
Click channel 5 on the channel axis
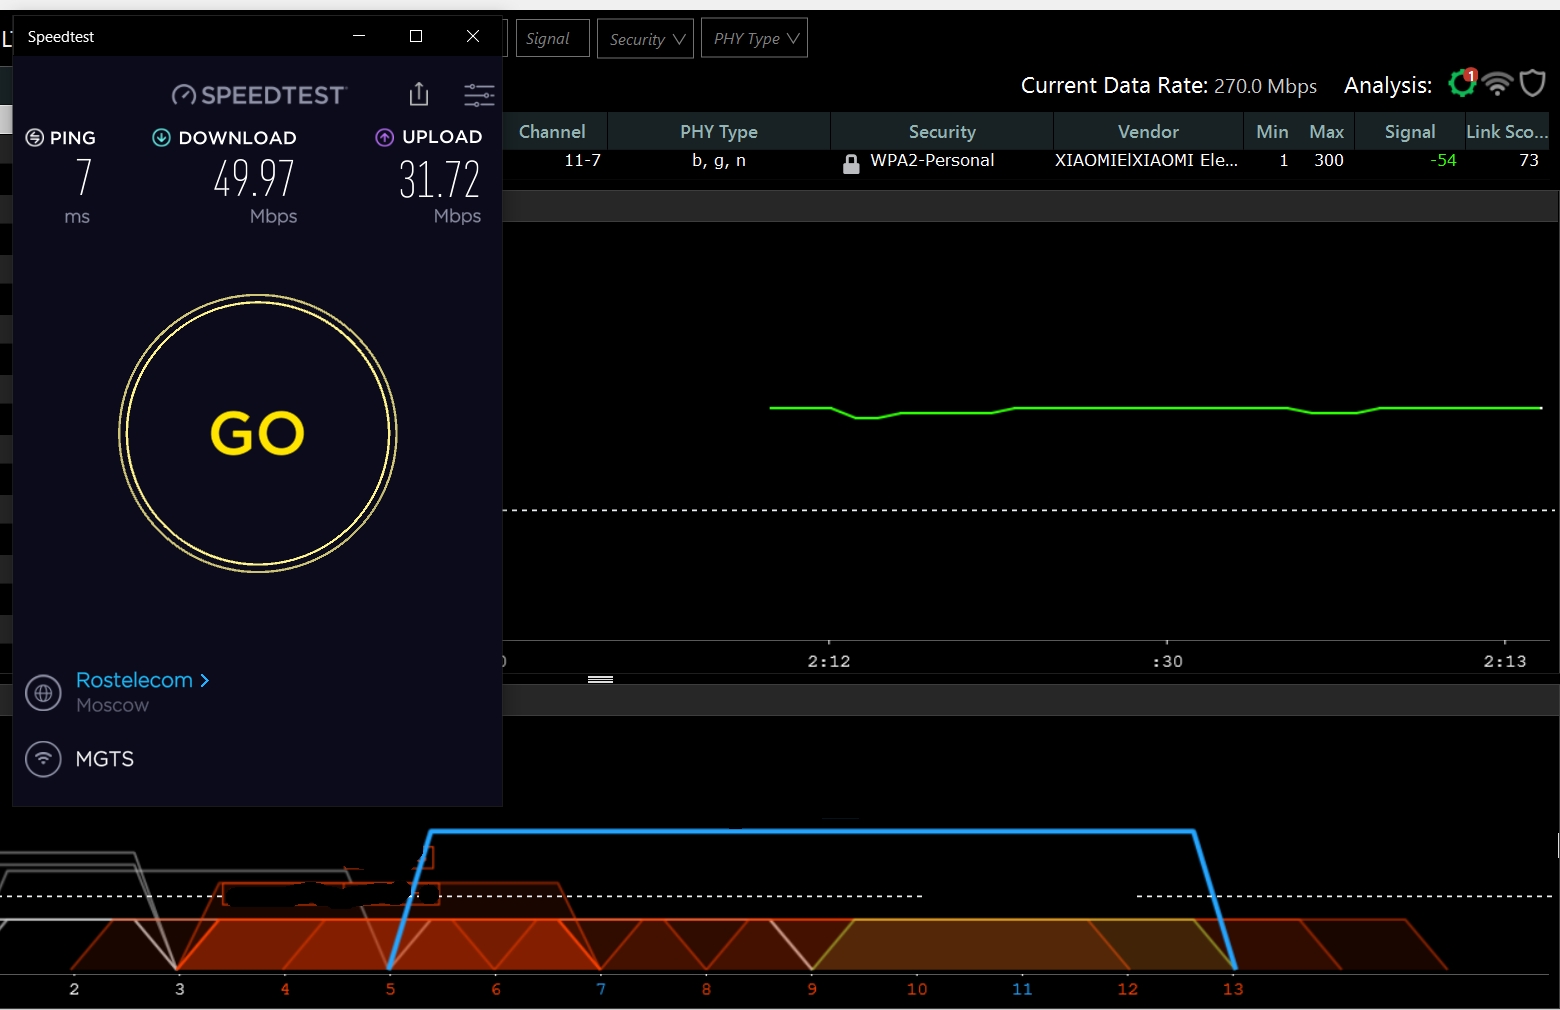pos(390,989)
